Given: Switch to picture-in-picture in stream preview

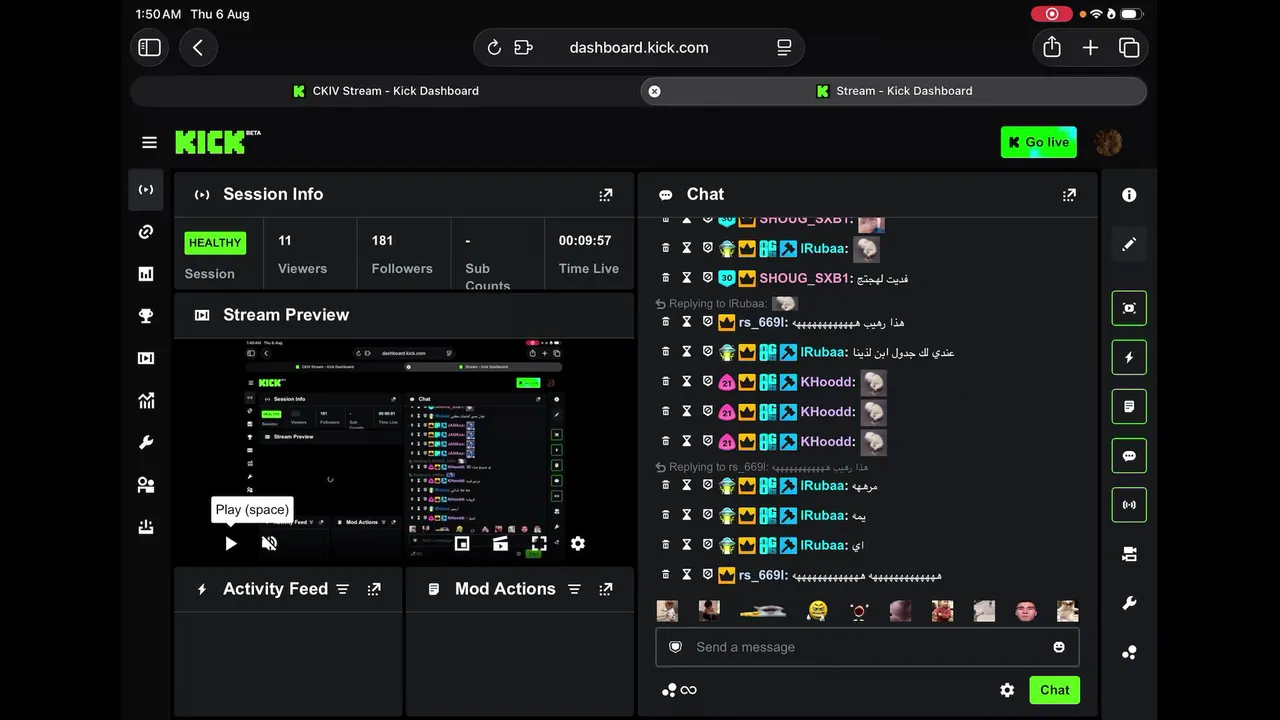Looking at the screenshot, I should [462, 543].
